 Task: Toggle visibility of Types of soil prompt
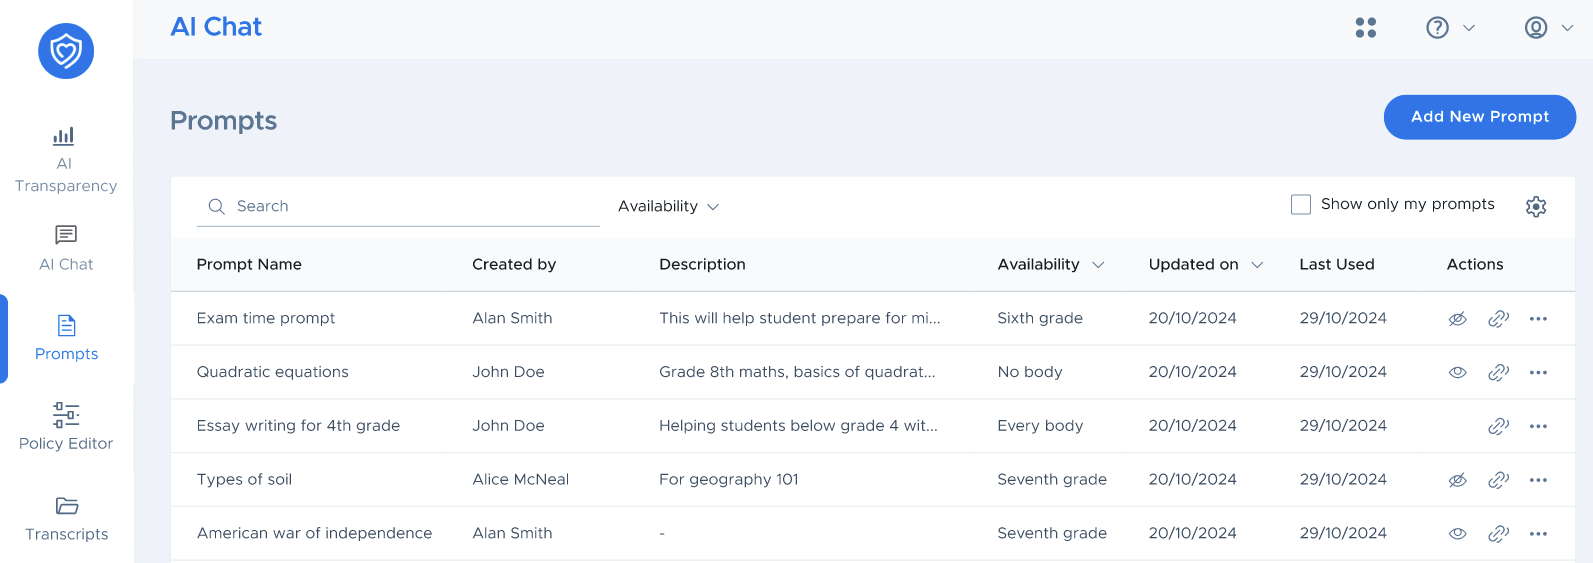(x=1458, y=480)
